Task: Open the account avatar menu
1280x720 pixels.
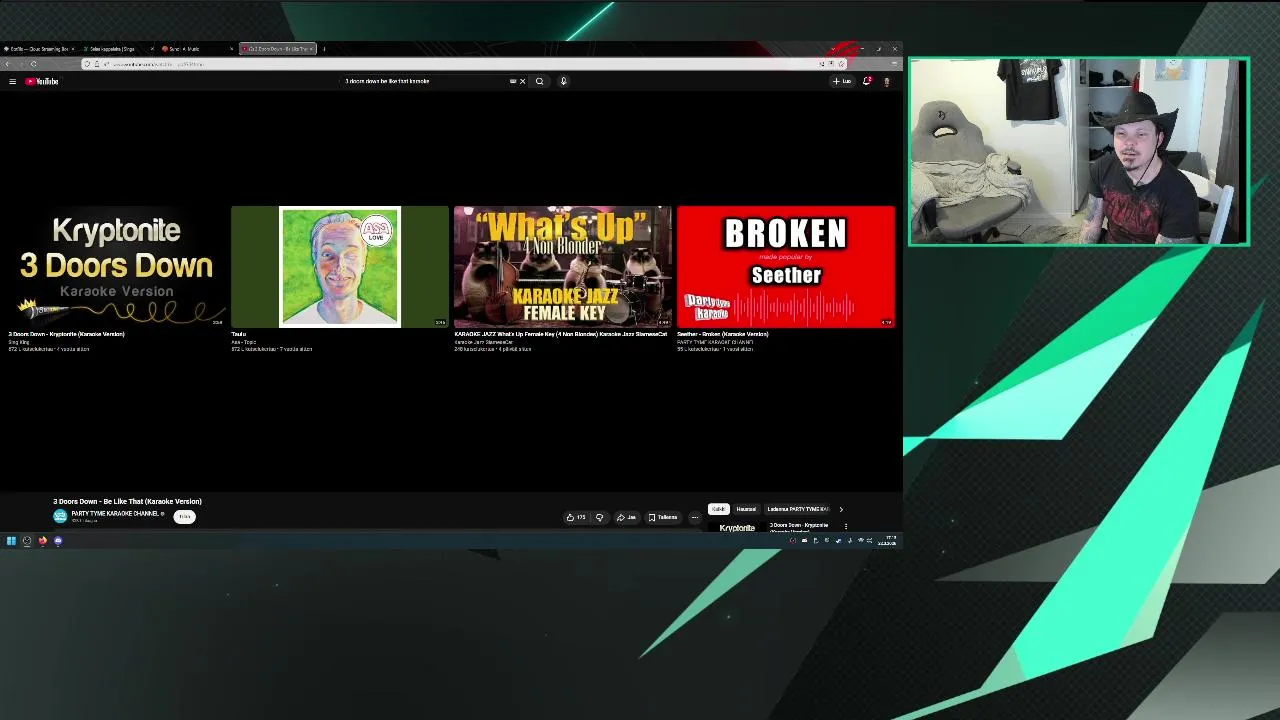Action: (886, 81)
